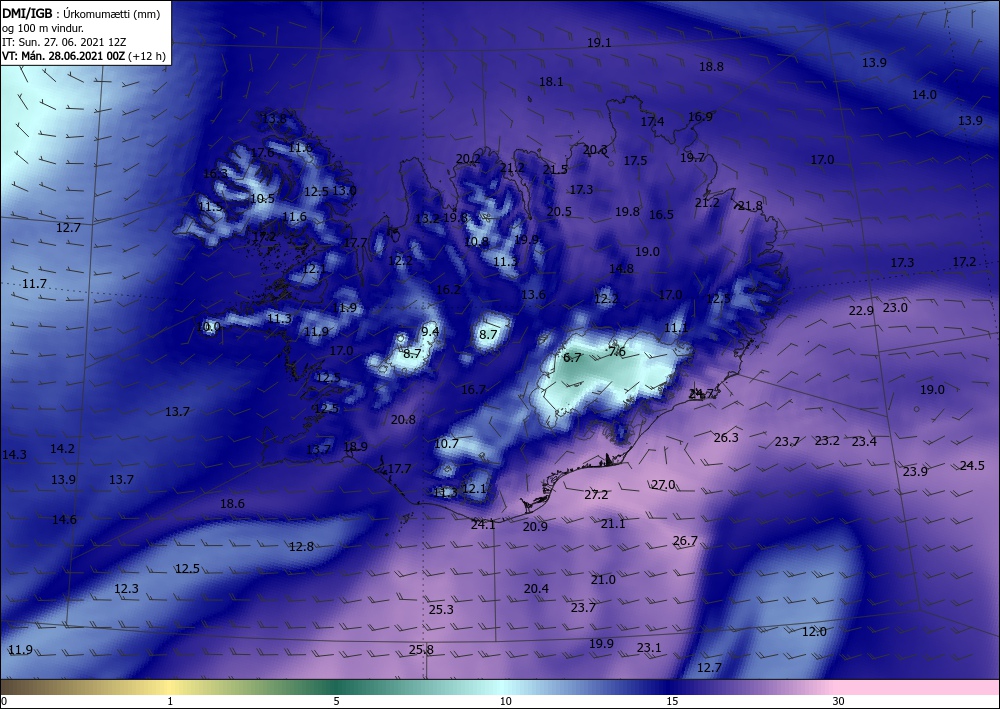Screen dimensions: 1000x709
Task: Click the legend tick label 30
Action: pos(839,702)
